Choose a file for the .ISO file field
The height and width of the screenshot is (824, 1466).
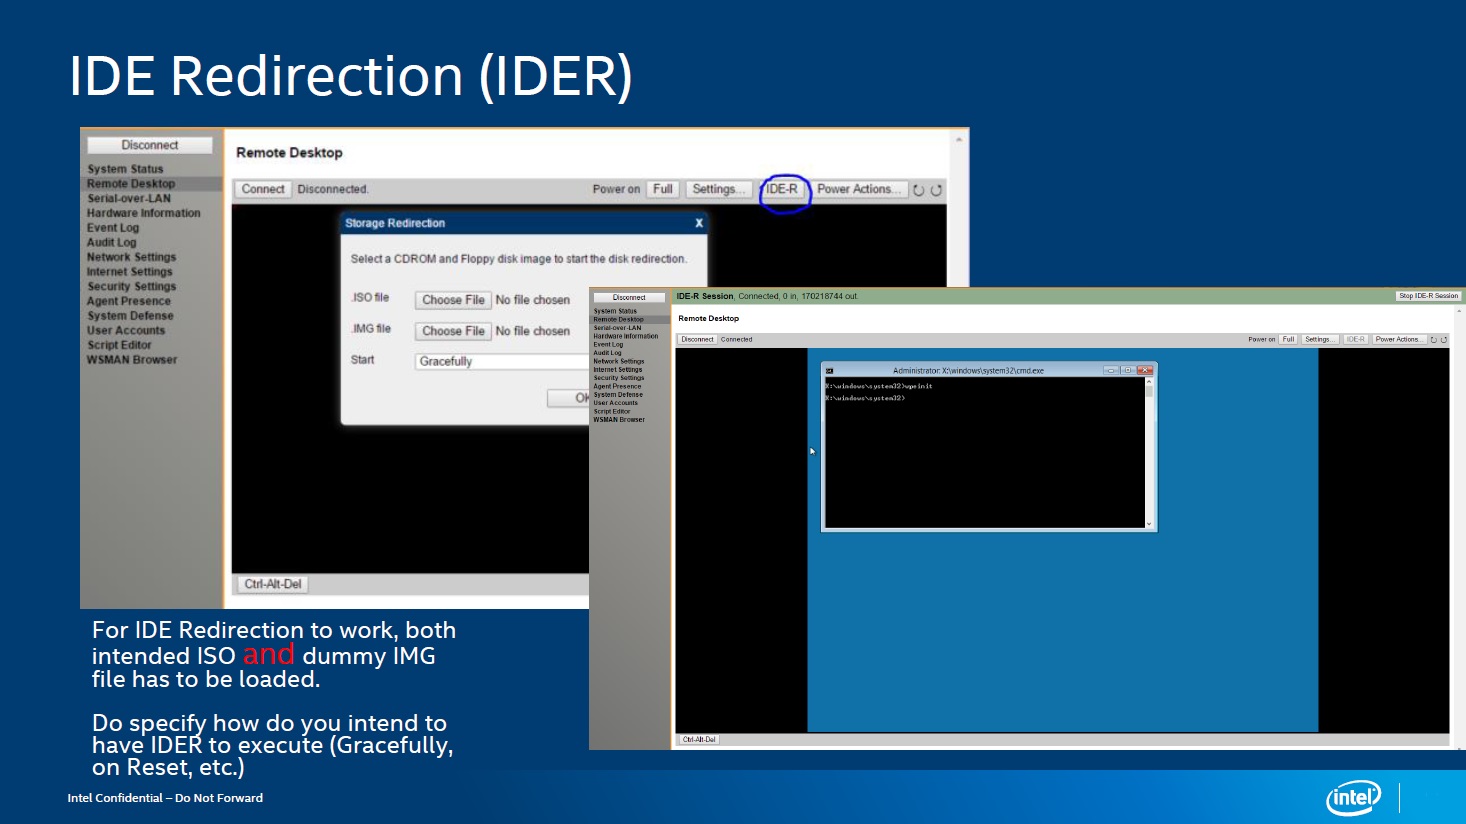[453, 300]
